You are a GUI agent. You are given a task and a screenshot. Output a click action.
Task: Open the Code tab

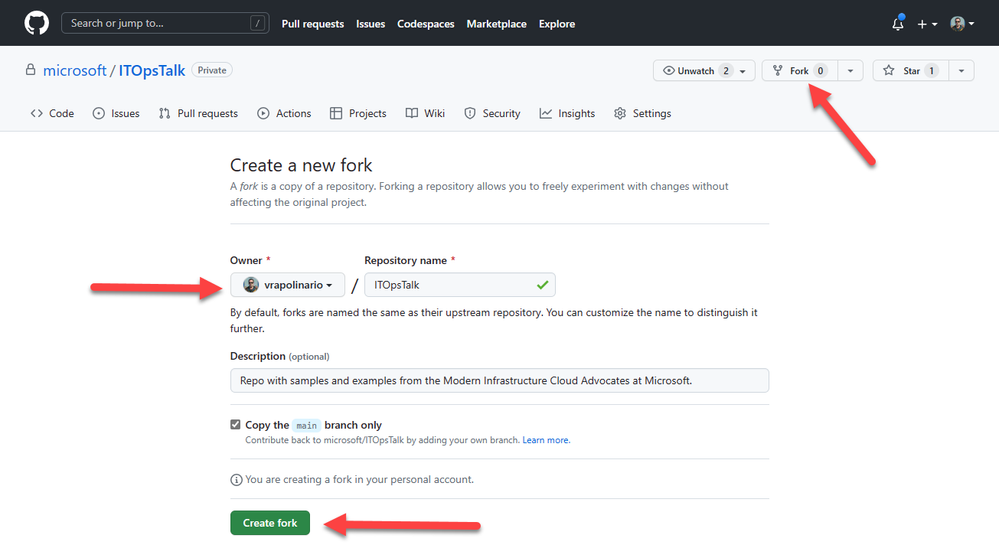click(x=53, y=114)
